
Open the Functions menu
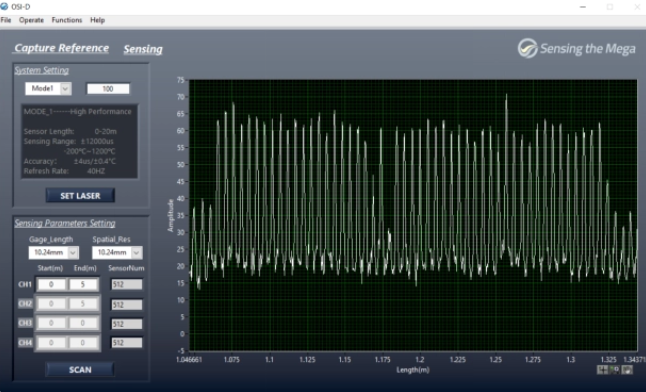67,20
